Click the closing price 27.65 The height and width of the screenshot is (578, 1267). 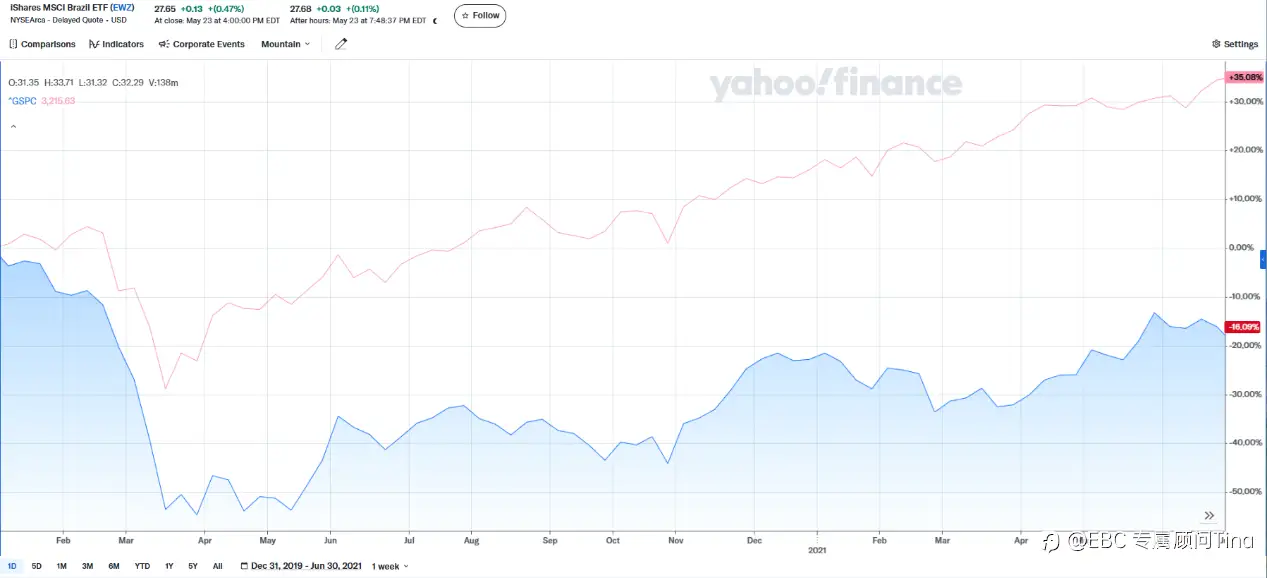[x=164, y=7]
